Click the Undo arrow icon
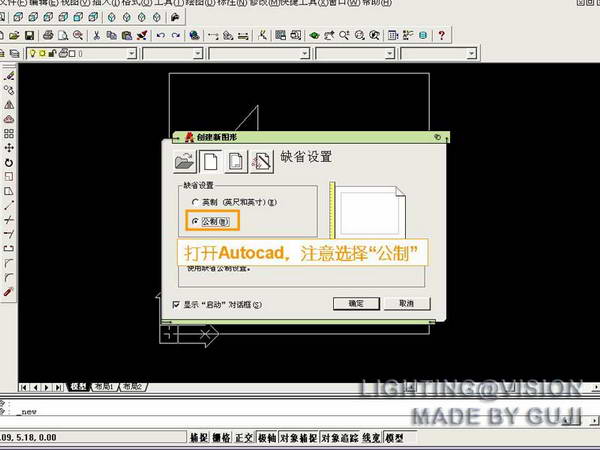600x450 pixels. (161, 36)
